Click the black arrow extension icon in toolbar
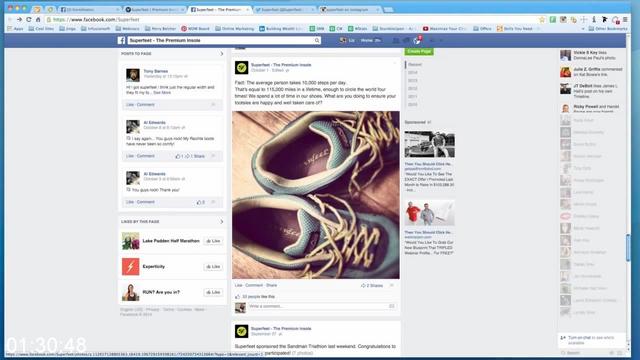640x360 pixels. (604, 19)
